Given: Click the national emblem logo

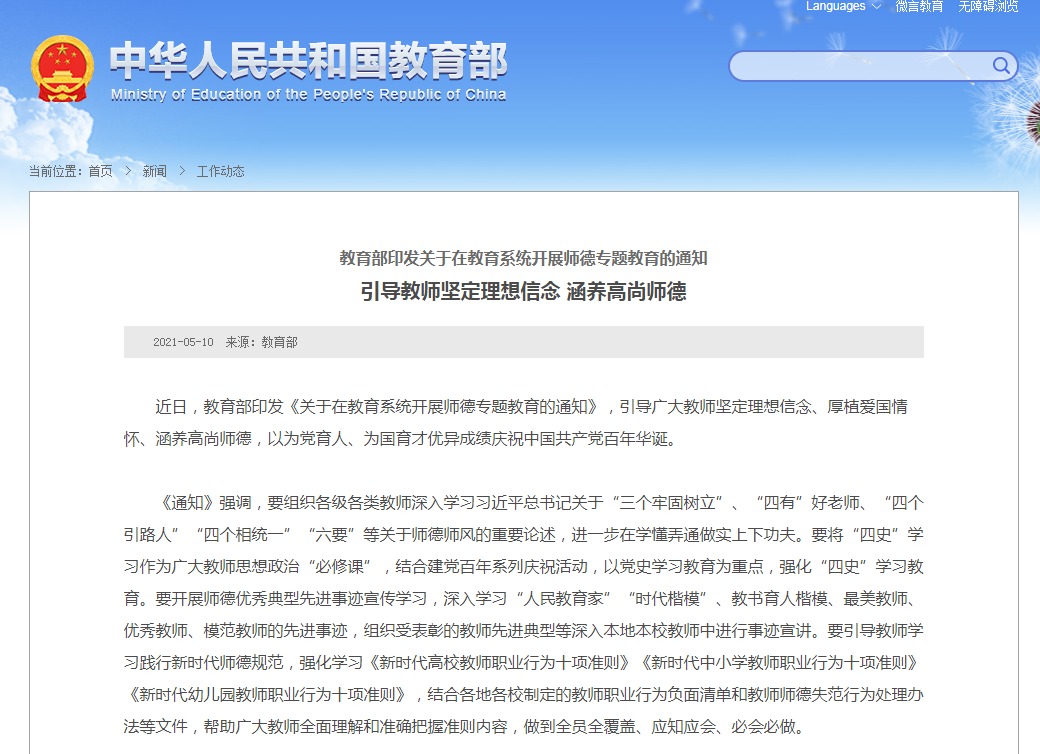Looking at the screenshot, I should (x=62, y=68).
